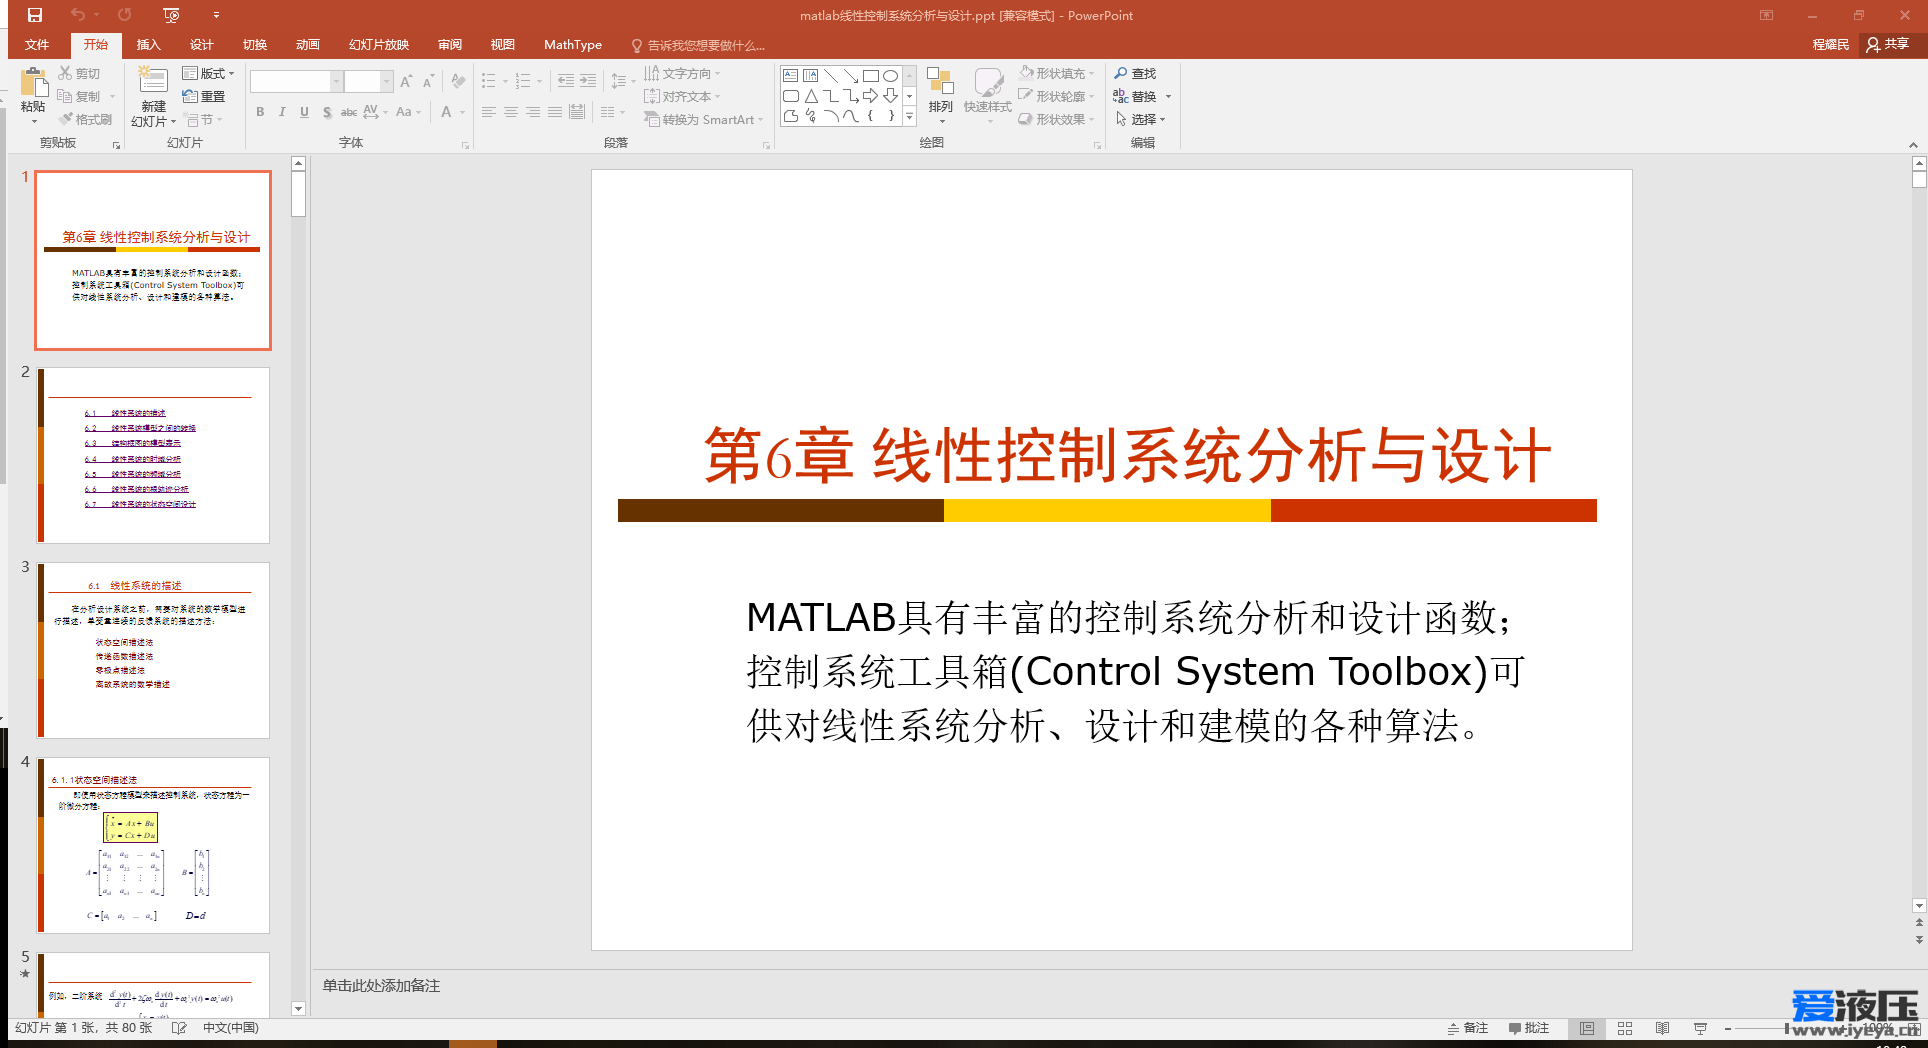Expand the shapes gallery More arrow
This screenshot has width=1928, height=1048.
[x=909, y=117]
